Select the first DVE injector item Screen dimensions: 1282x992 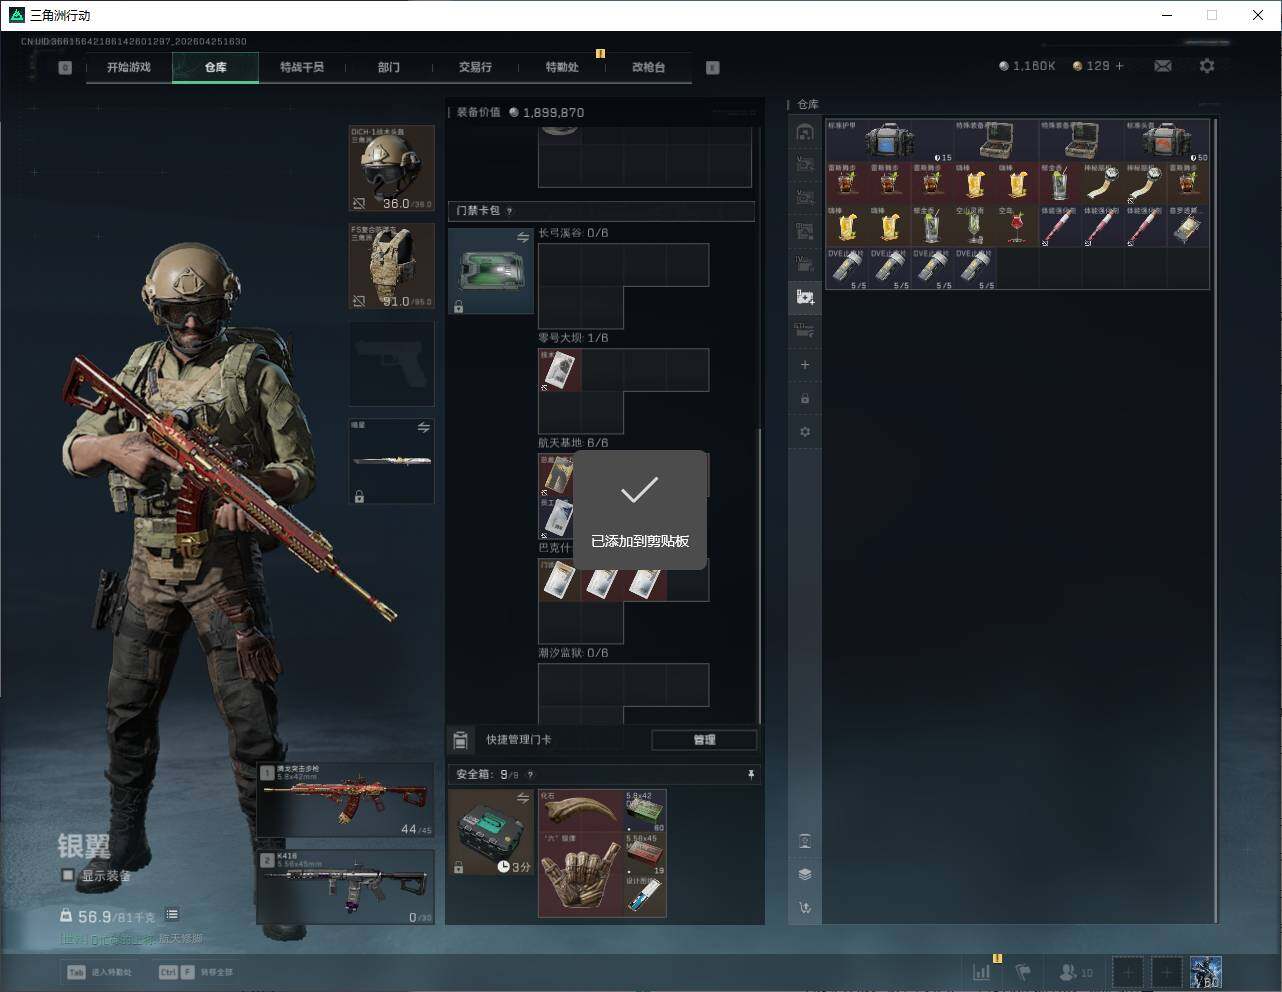847,268
